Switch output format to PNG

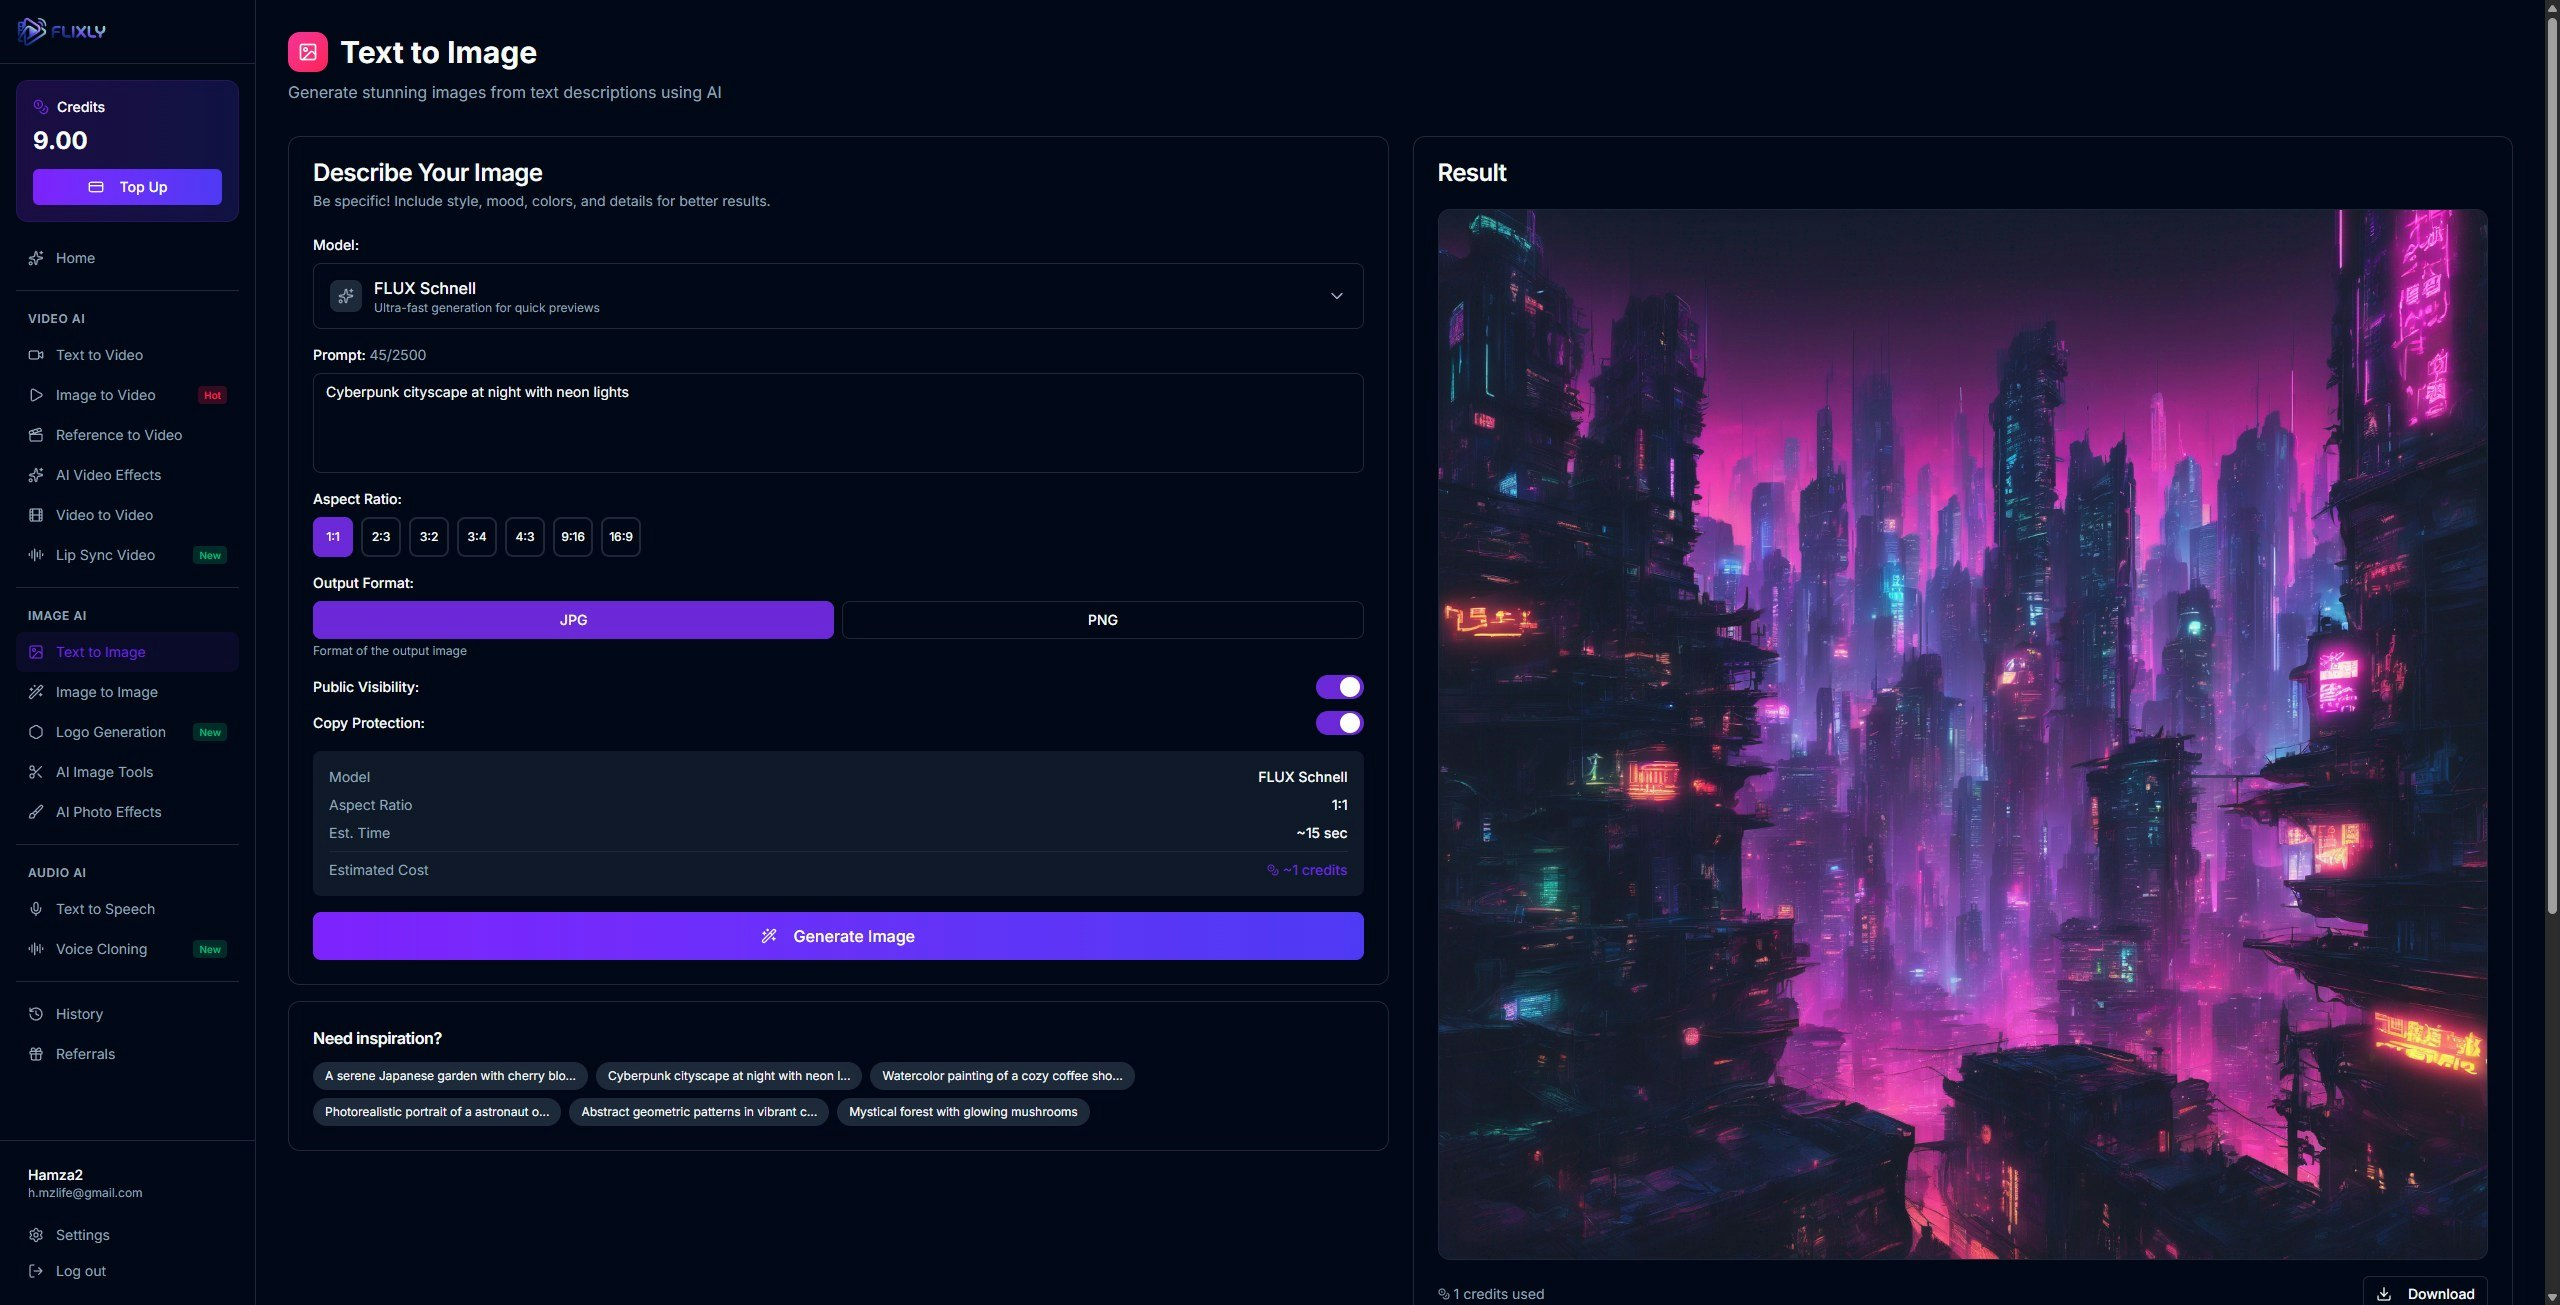[1102, 619]
